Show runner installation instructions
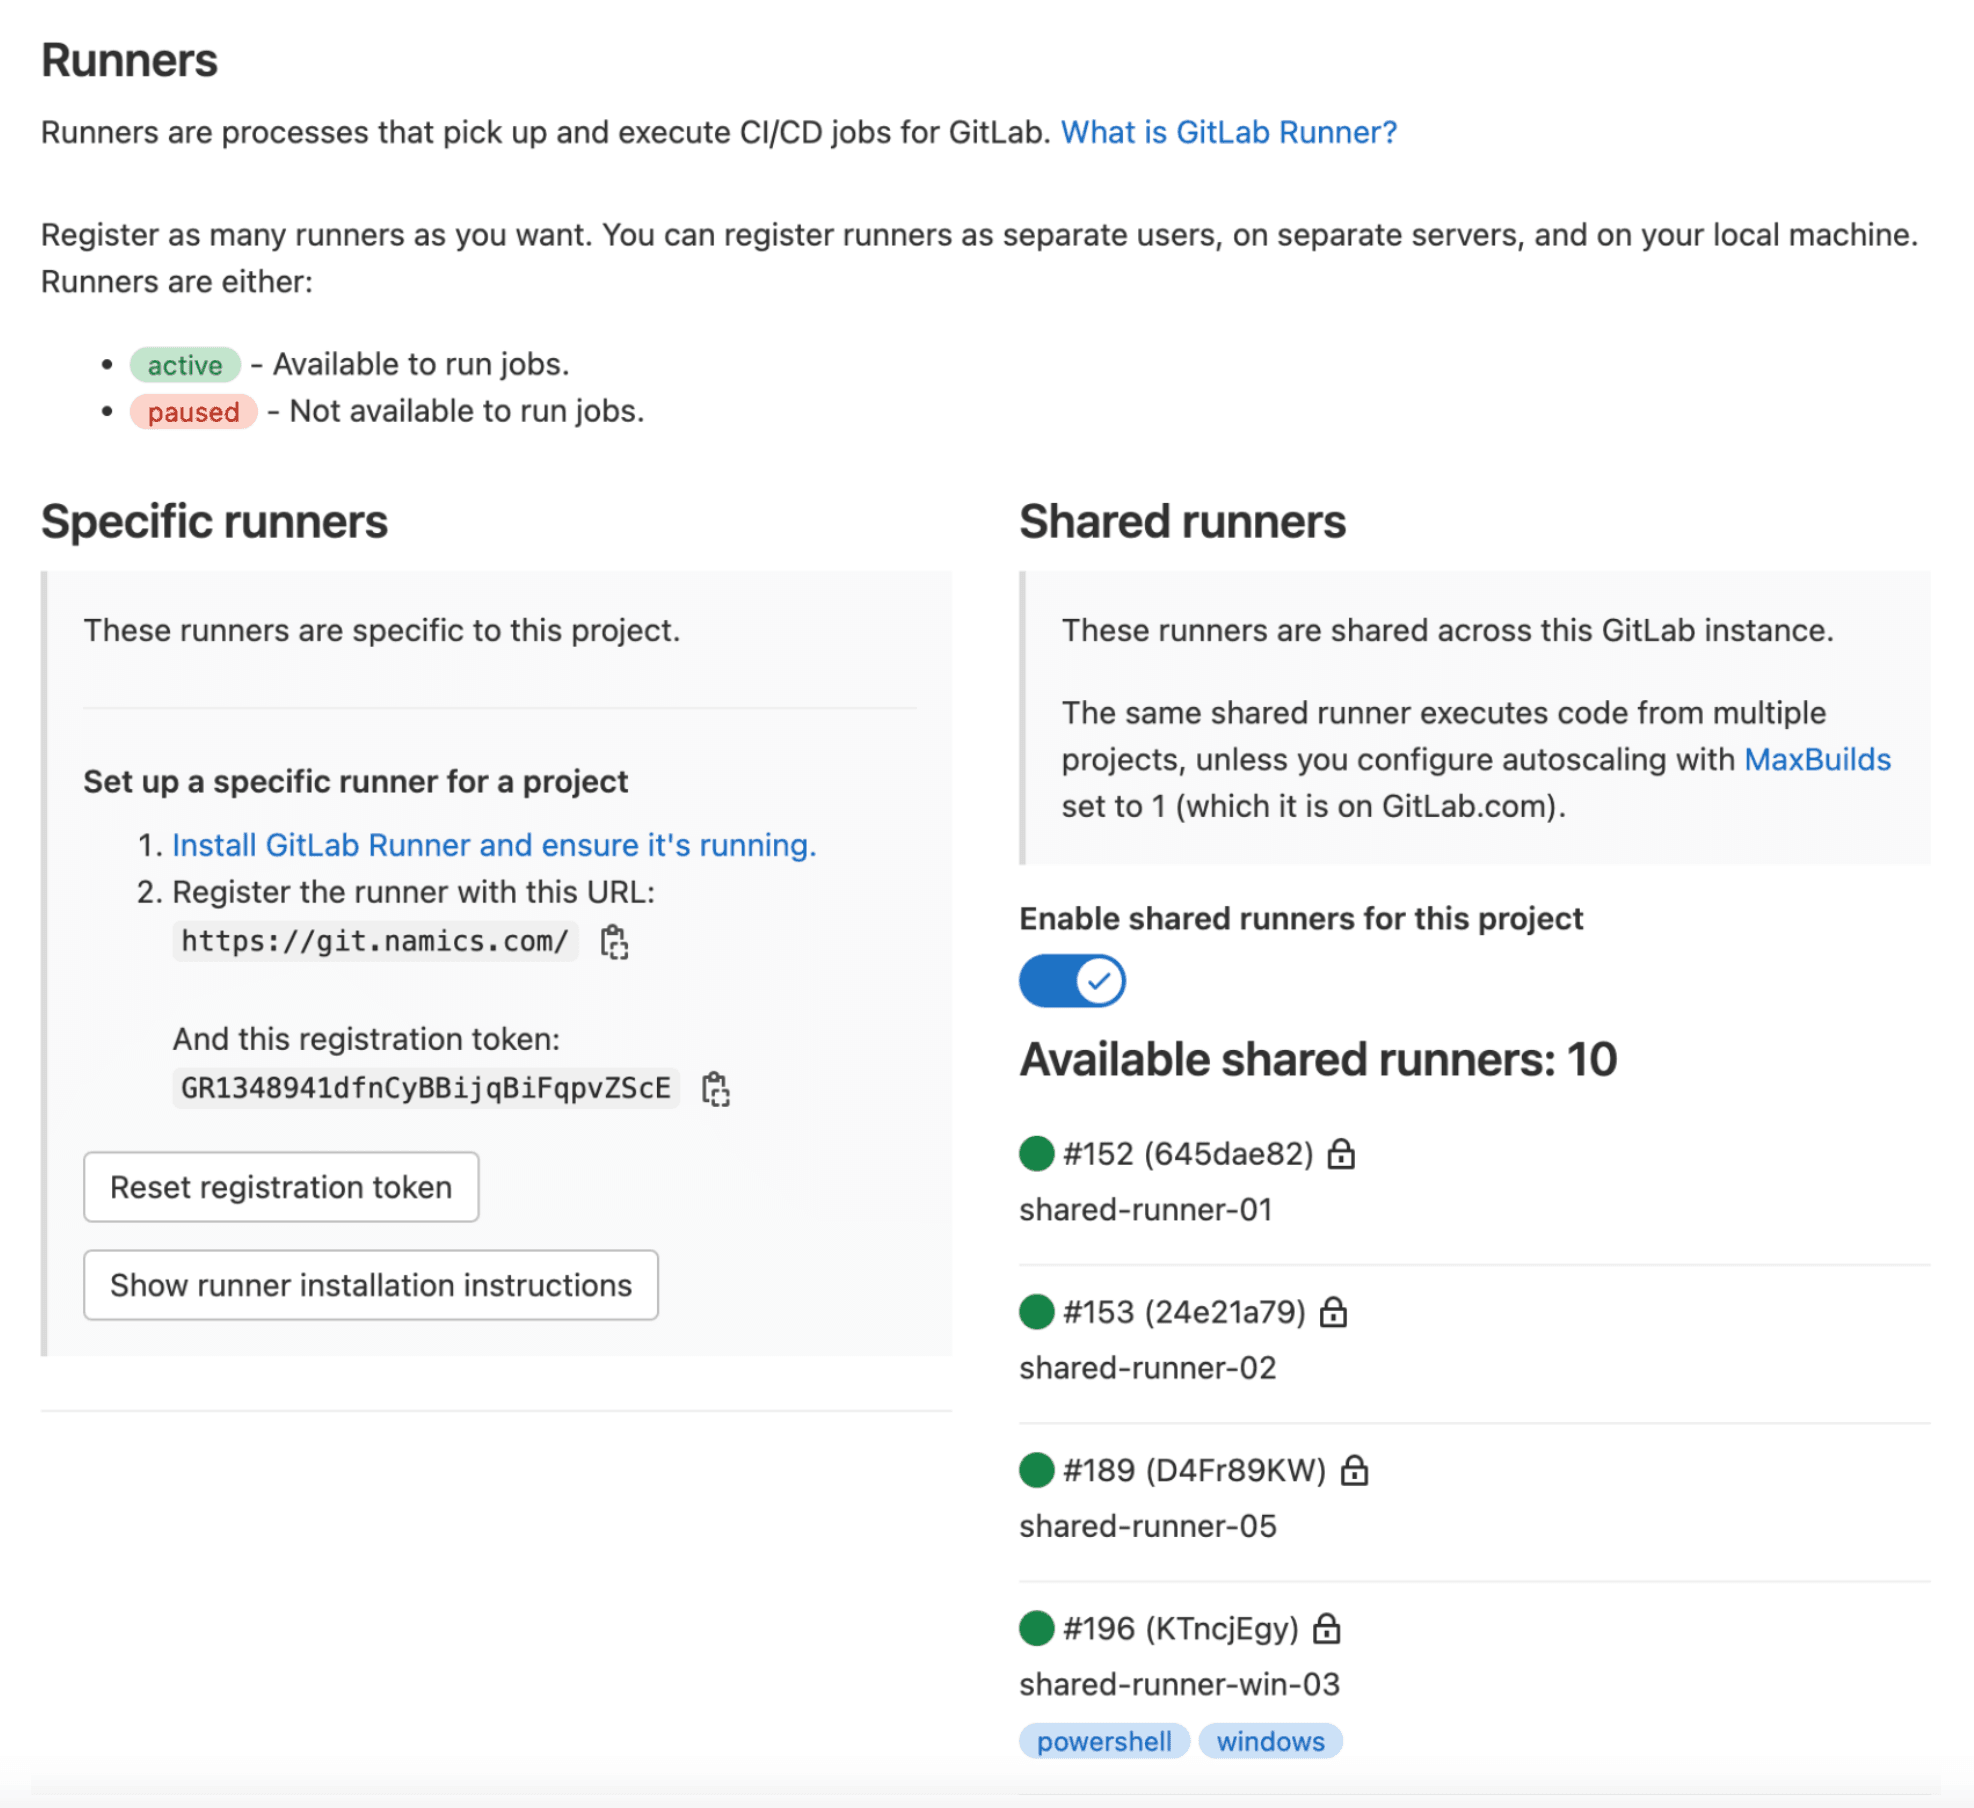Viewport: 1974px width, 1808px height. 371,1285
